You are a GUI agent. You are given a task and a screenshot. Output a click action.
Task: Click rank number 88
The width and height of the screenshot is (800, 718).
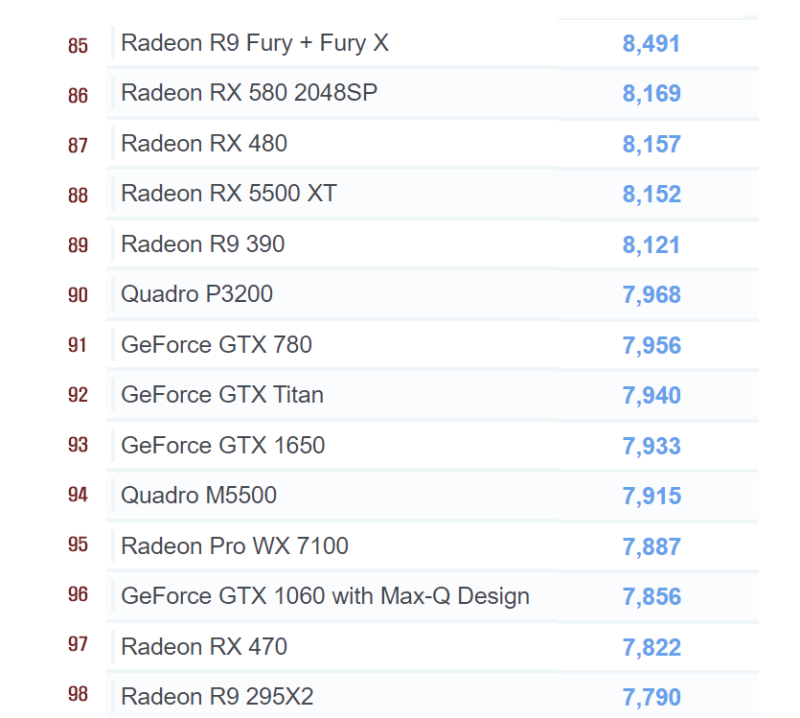coord(78,195)
